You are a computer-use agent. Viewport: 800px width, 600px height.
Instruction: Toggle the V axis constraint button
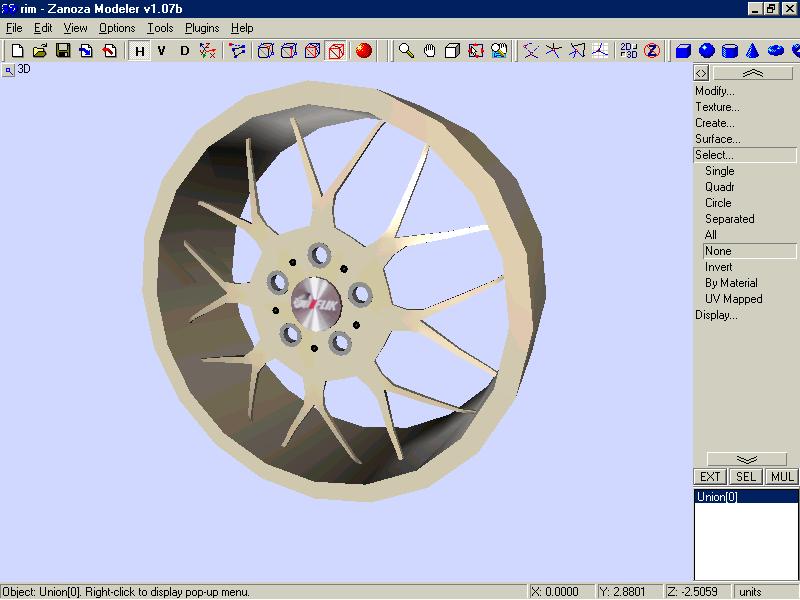pos(162,50)
